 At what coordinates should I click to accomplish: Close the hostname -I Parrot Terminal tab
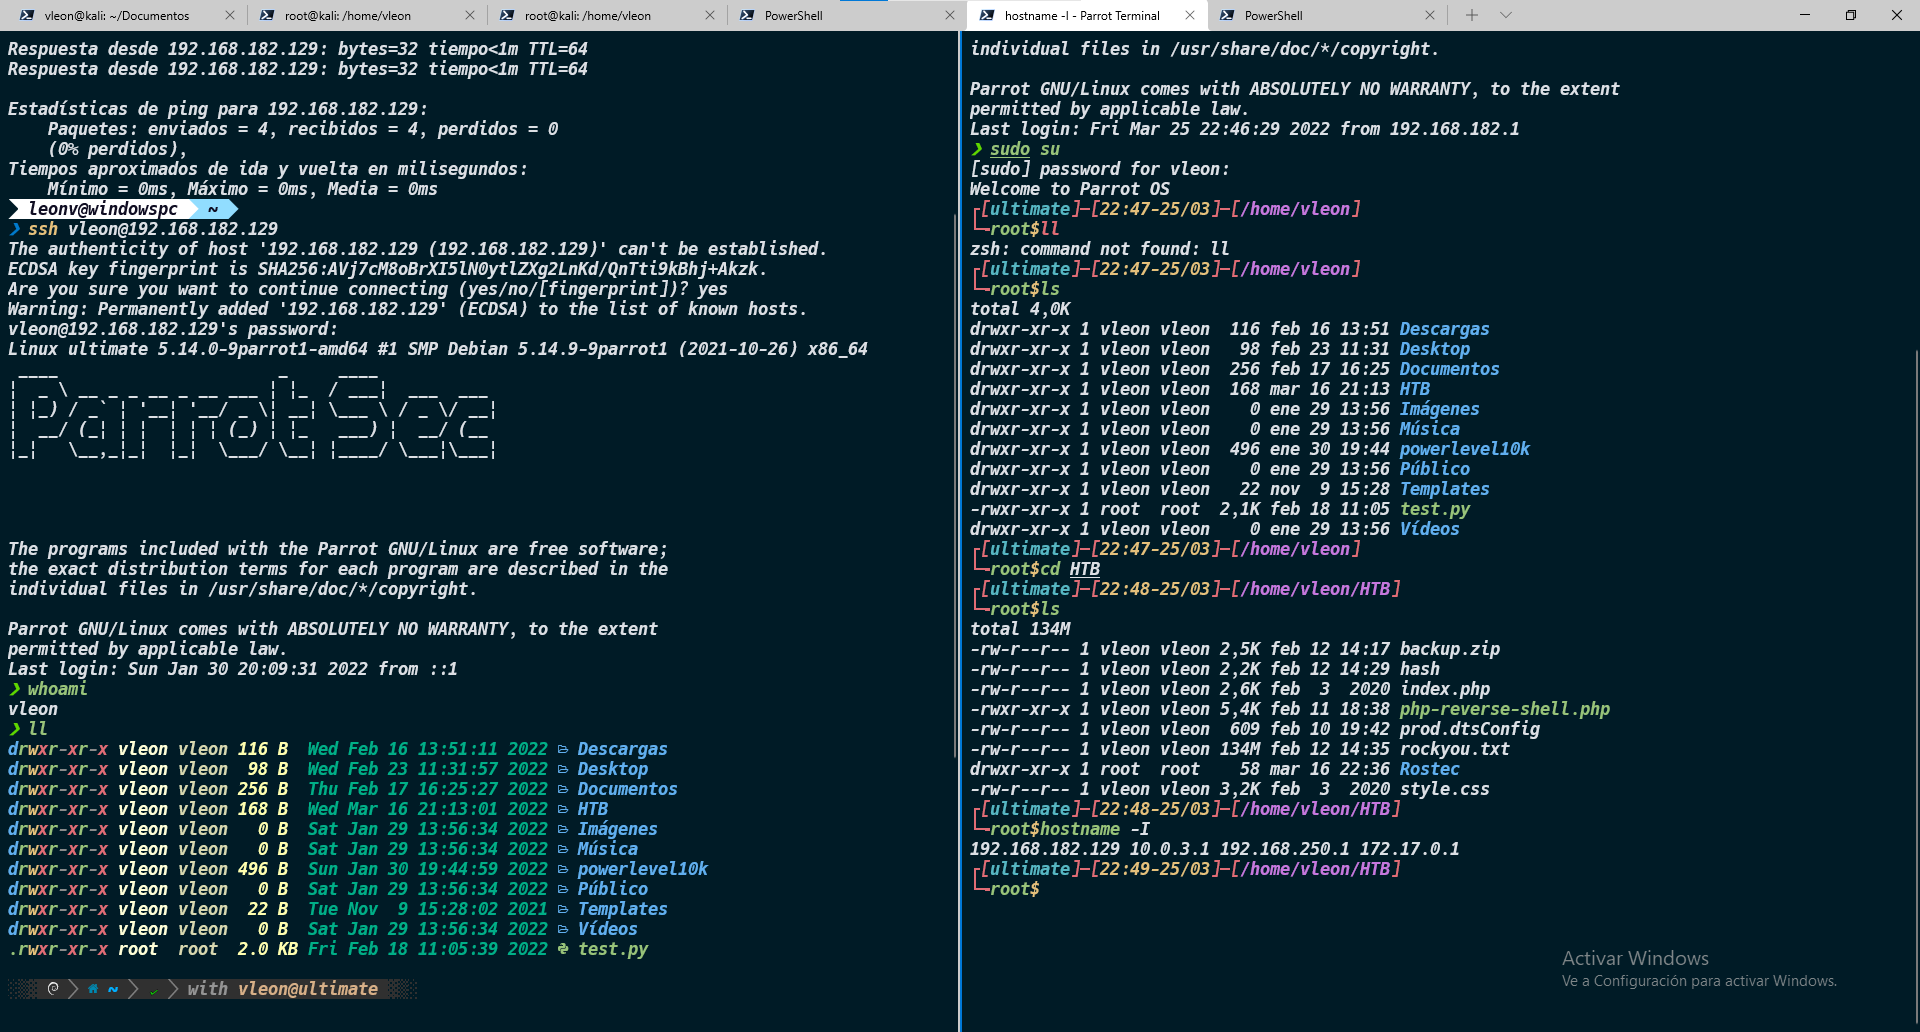click(x=1190, y=16)
